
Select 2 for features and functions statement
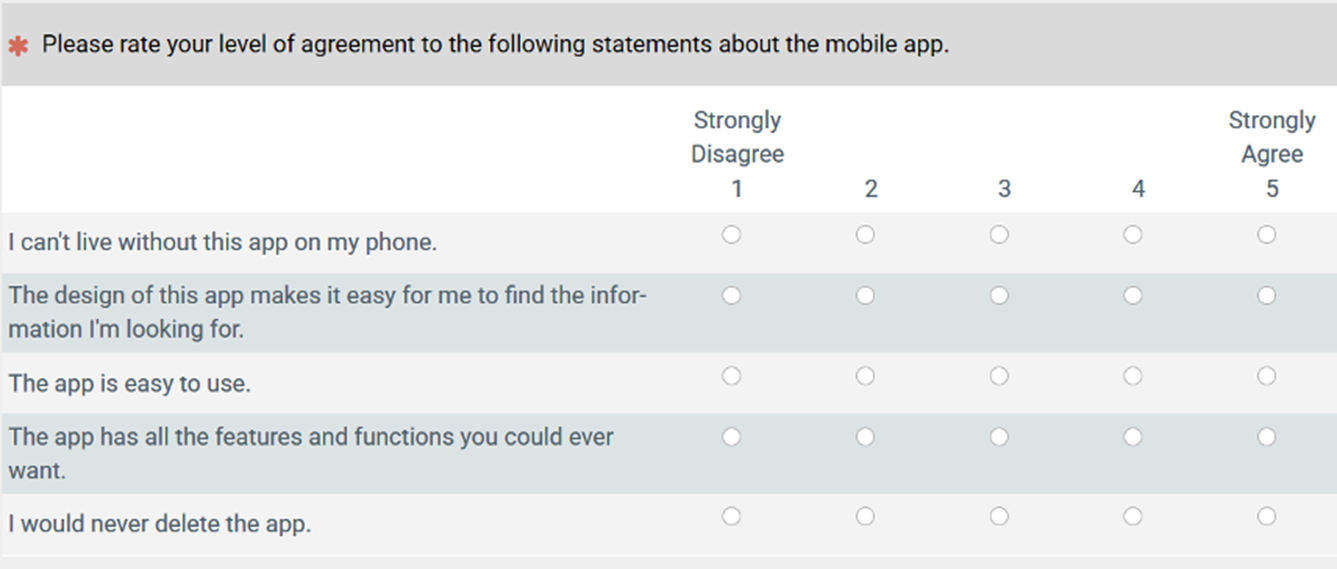pos(866,437)
